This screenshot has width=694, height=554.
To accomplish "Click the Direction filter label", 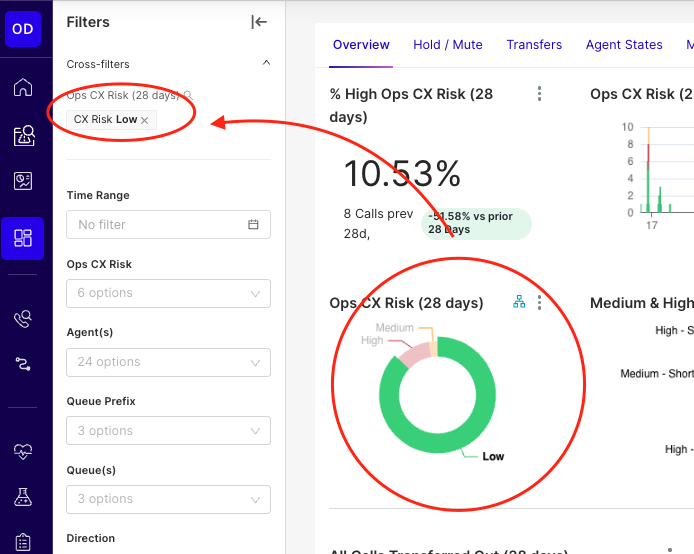I will [x=91, y=538].
